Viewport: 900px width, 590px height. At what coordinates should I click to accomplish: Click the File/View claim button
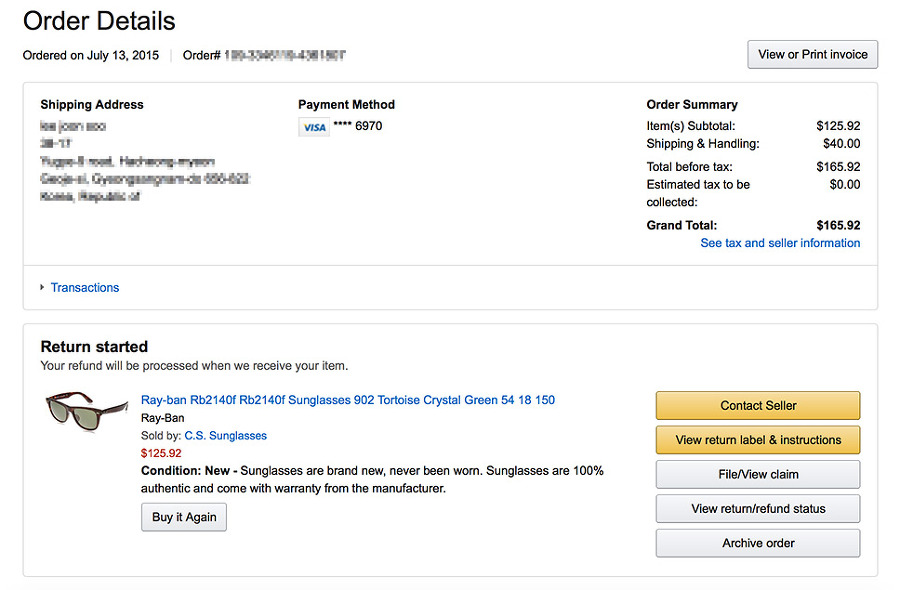pos(758,474)
